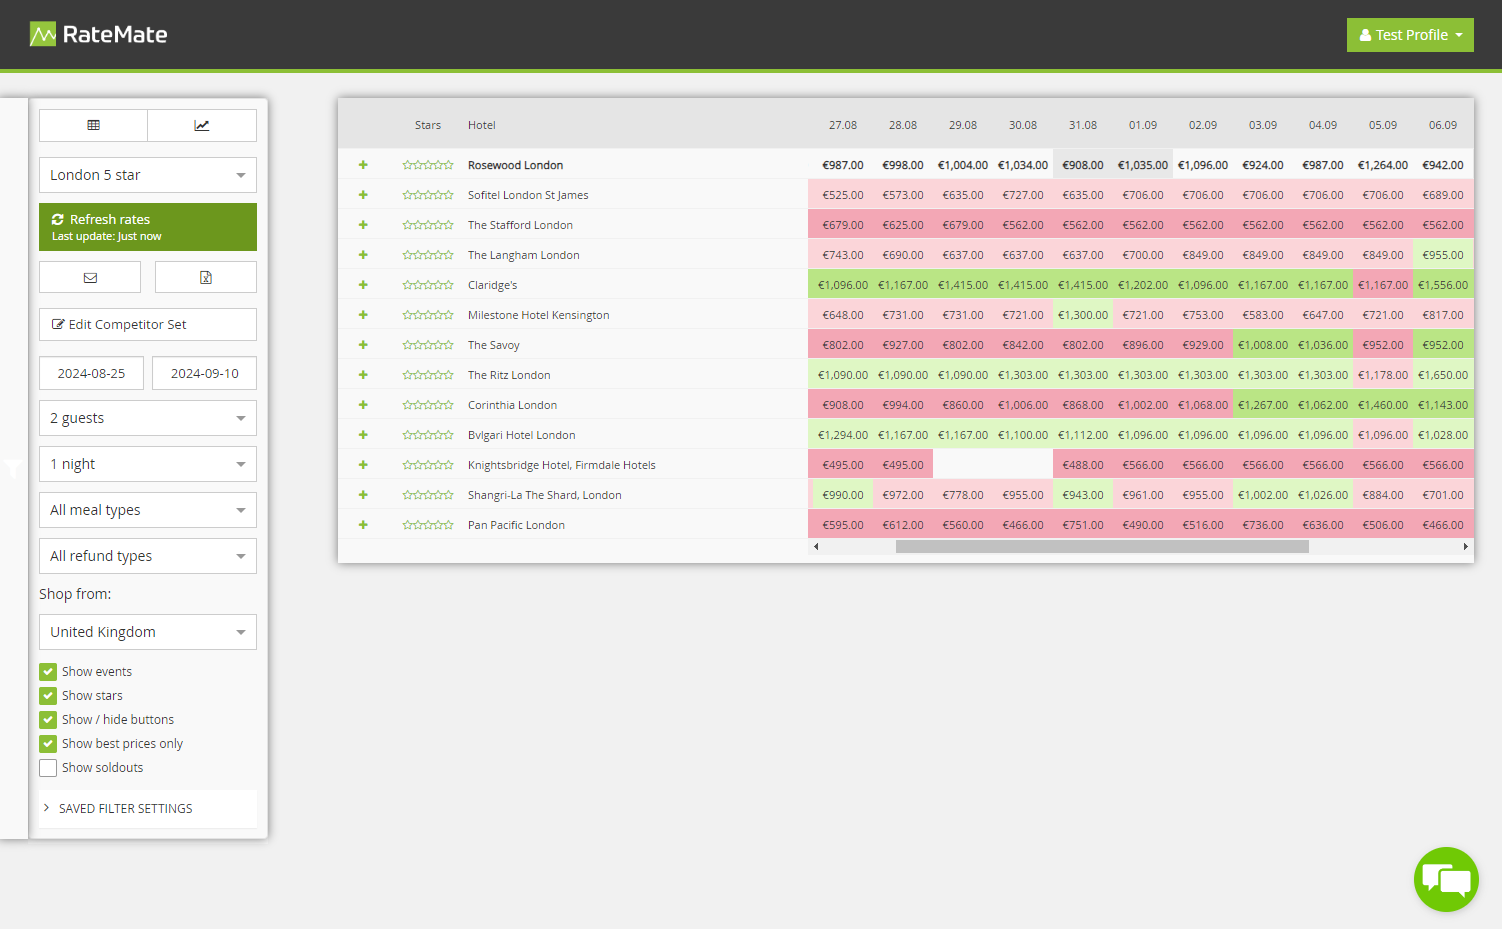The width and height of the screenshot is (1502, 929).
Task: Open All meal types dropdown
Action: 148,510
